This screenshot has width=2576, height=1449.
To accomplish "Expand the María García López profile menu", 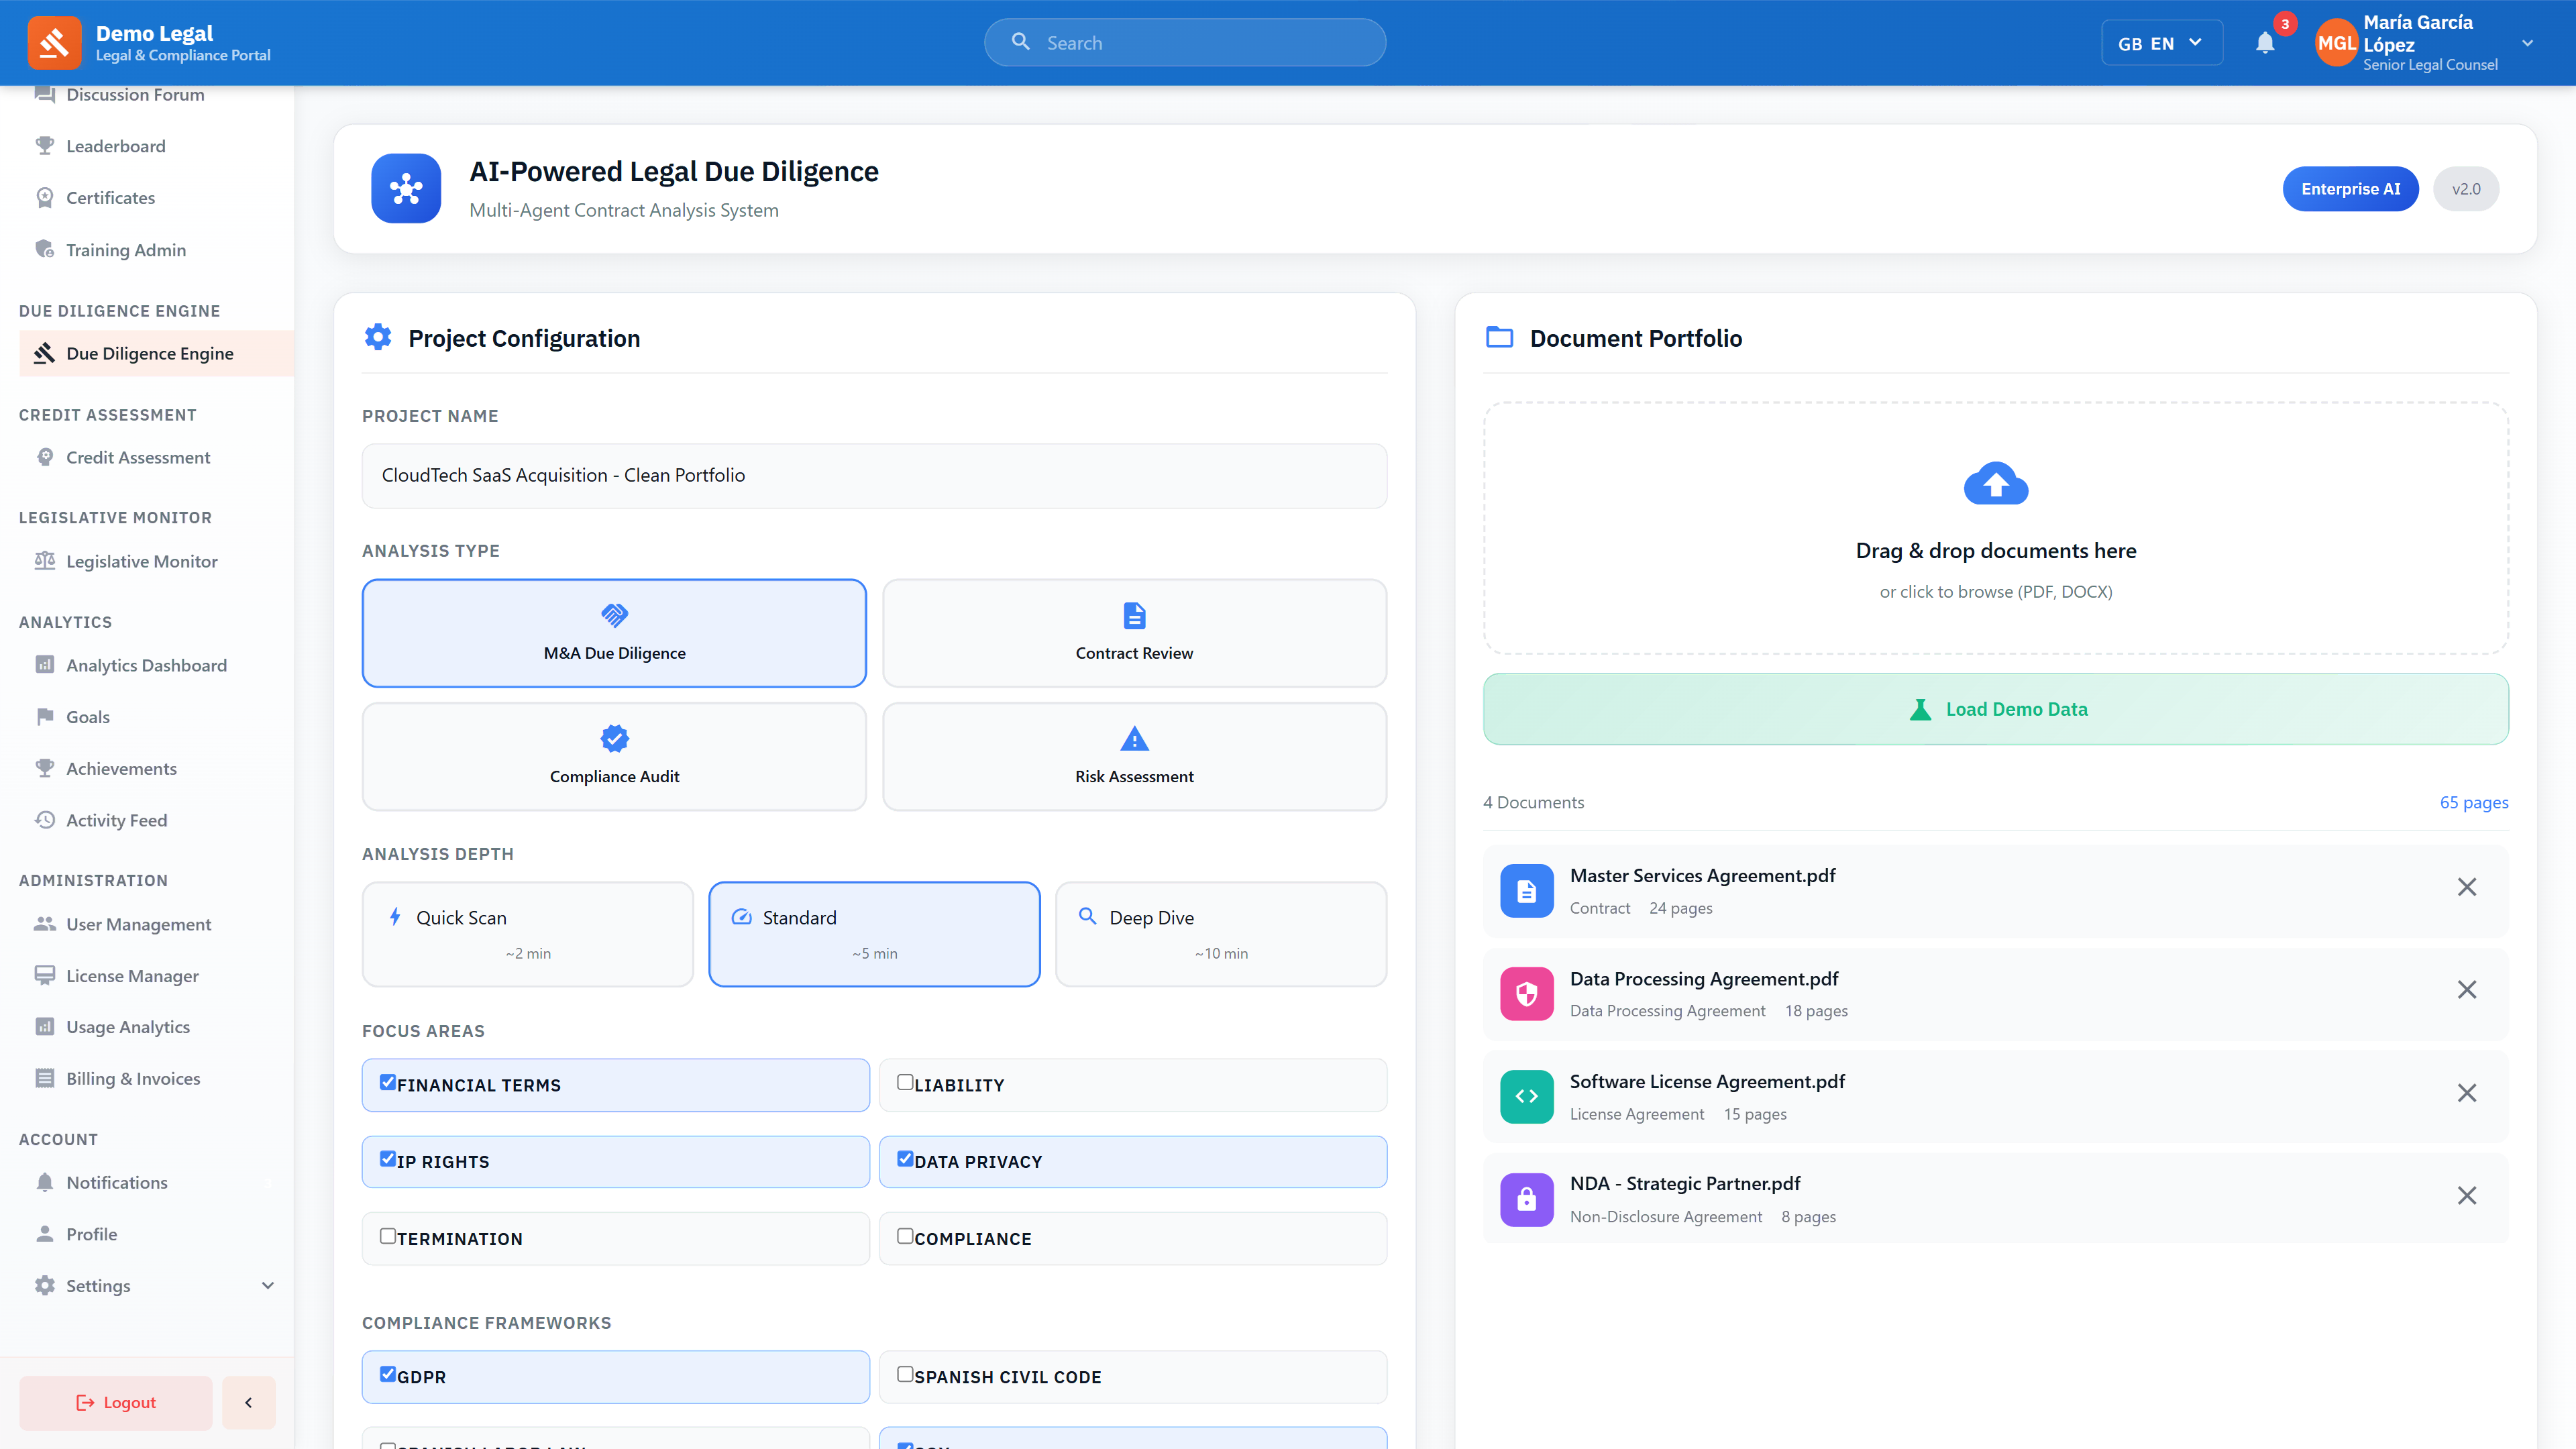I will pyautogui.click(x=2527, y=42).
